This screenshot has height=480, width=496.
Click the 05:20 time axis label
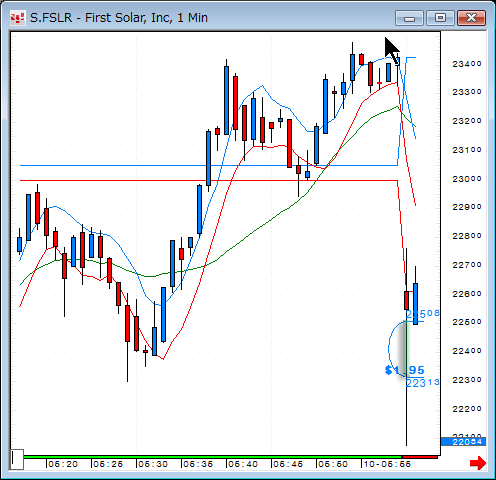tap(63, 464)
